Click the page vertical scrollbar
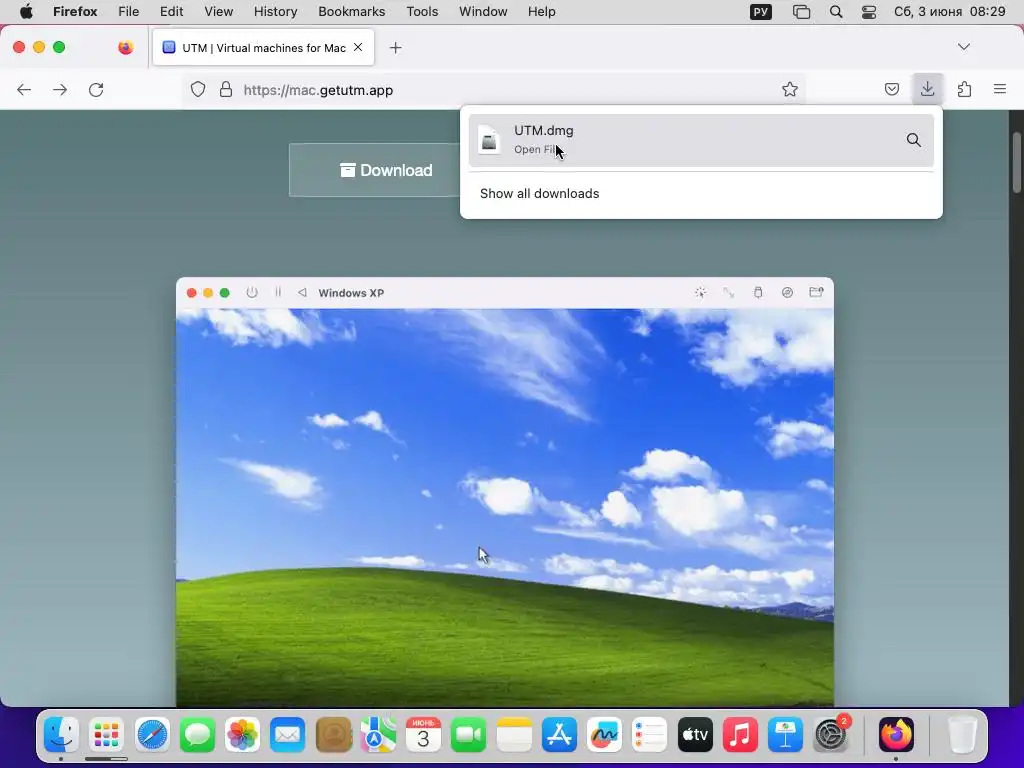The image size is (1024, 768). click(x=1017, y=163)
